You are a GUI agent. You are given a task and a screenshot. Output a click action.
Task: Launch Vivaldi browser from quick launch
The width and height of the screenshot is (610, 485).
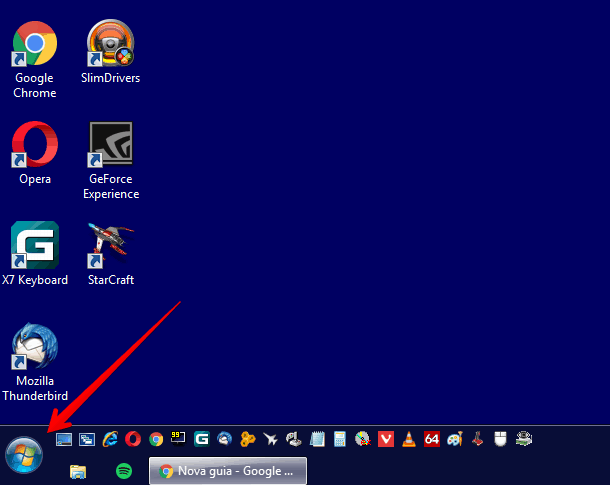386,439
